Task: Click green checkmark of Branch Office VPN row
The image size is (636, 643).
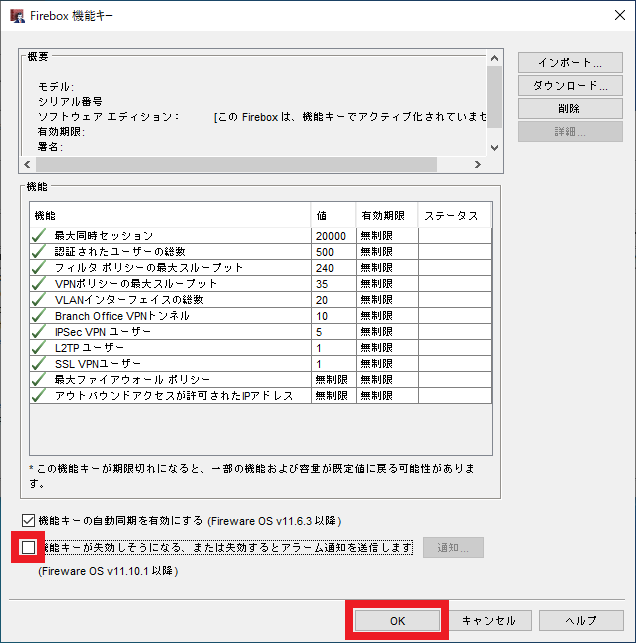Action: point(39,316)
